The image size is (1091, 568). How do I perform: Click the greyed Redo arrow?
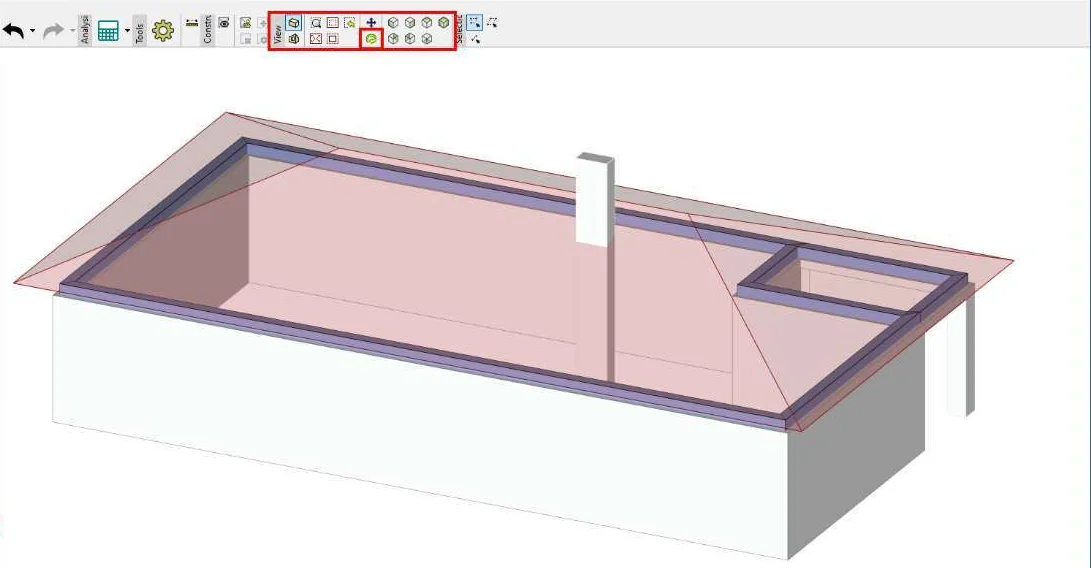click(53, 31)
